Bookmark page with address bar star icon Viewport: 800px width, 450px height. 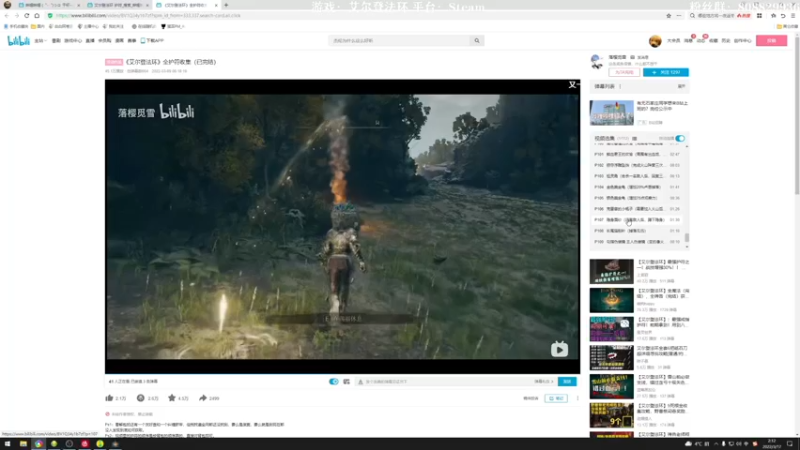(x=668, y=16)
